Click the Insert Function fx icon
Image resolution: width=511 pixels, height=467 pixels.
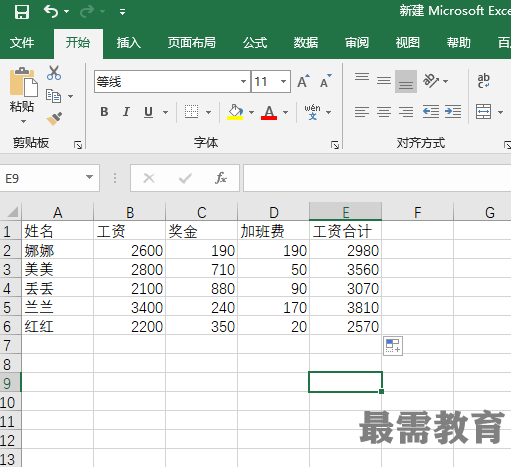[x=221, y=178]
